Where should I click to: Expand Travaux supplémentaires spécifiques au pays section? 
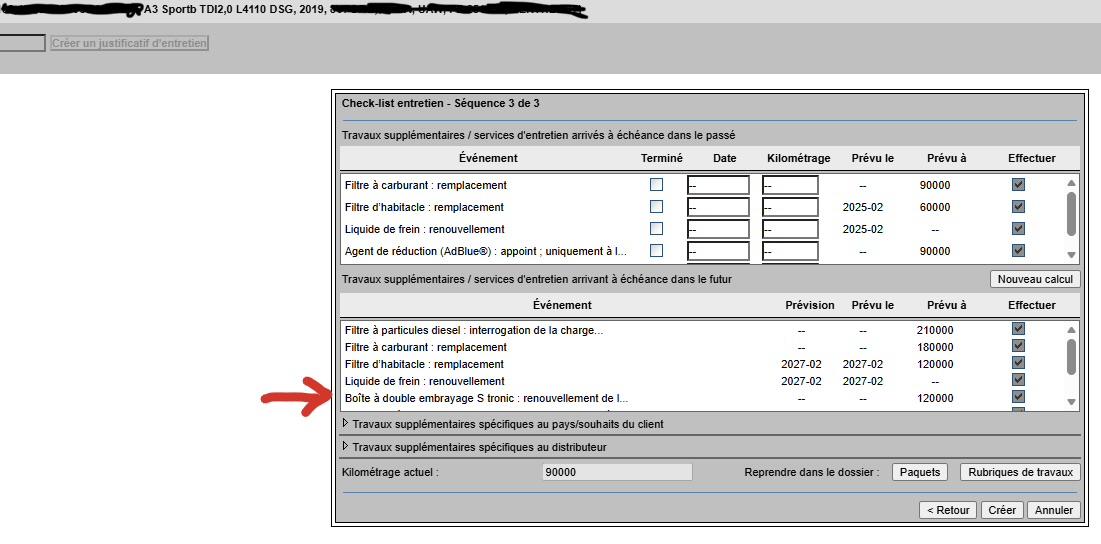[347, 424]
